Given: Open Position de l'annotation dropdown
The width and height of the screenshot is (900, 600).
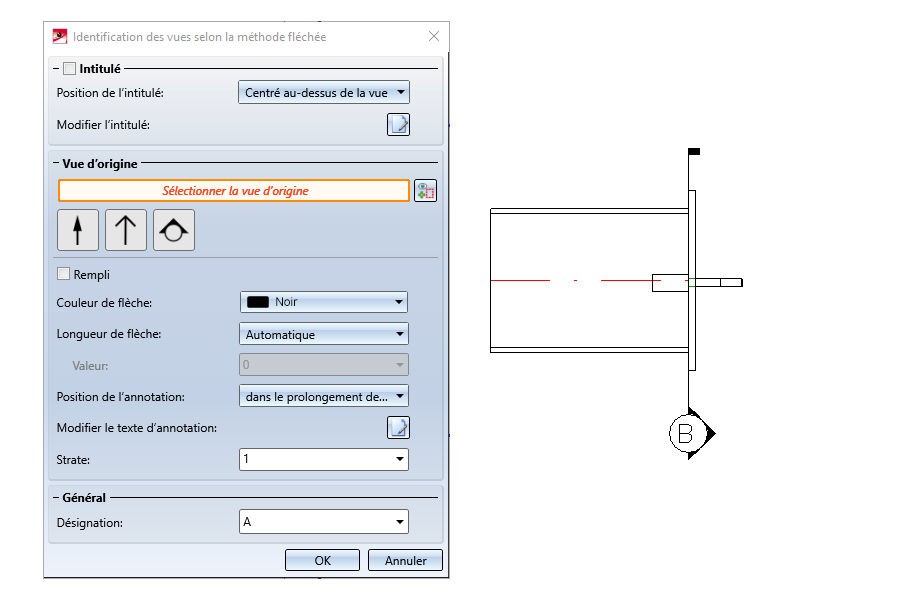Looking at the screenshot, I should pyautogui.click(x=324, y=396).
